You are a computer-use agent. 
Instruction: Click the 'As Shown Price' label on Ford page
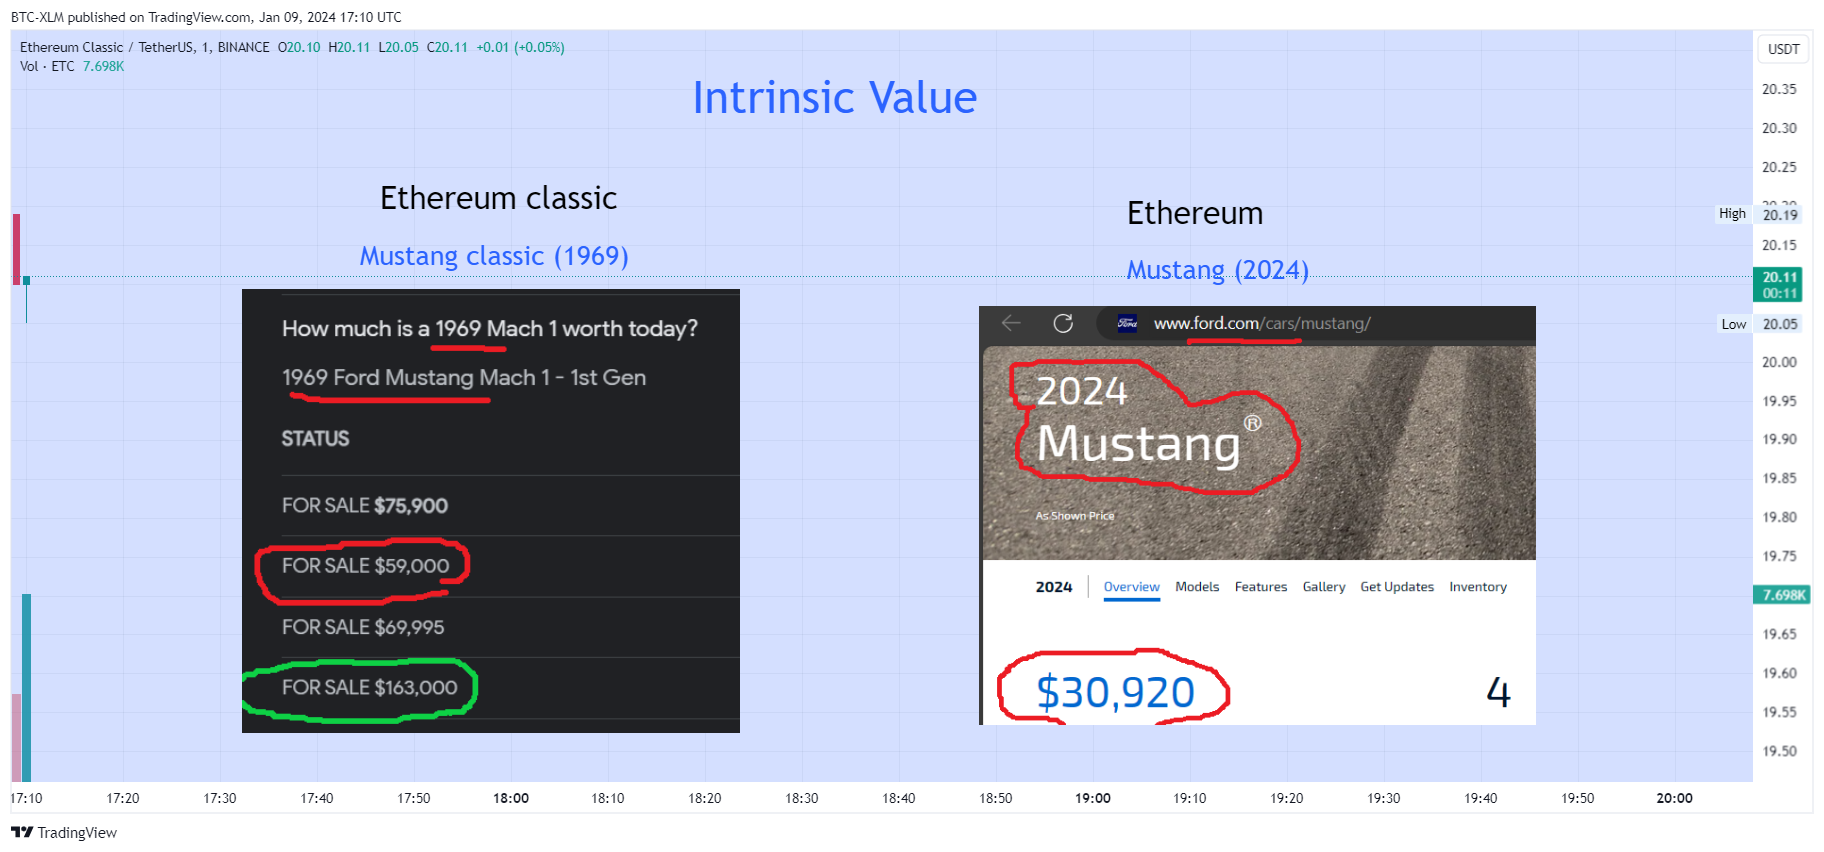click(x=1075, y=516)
